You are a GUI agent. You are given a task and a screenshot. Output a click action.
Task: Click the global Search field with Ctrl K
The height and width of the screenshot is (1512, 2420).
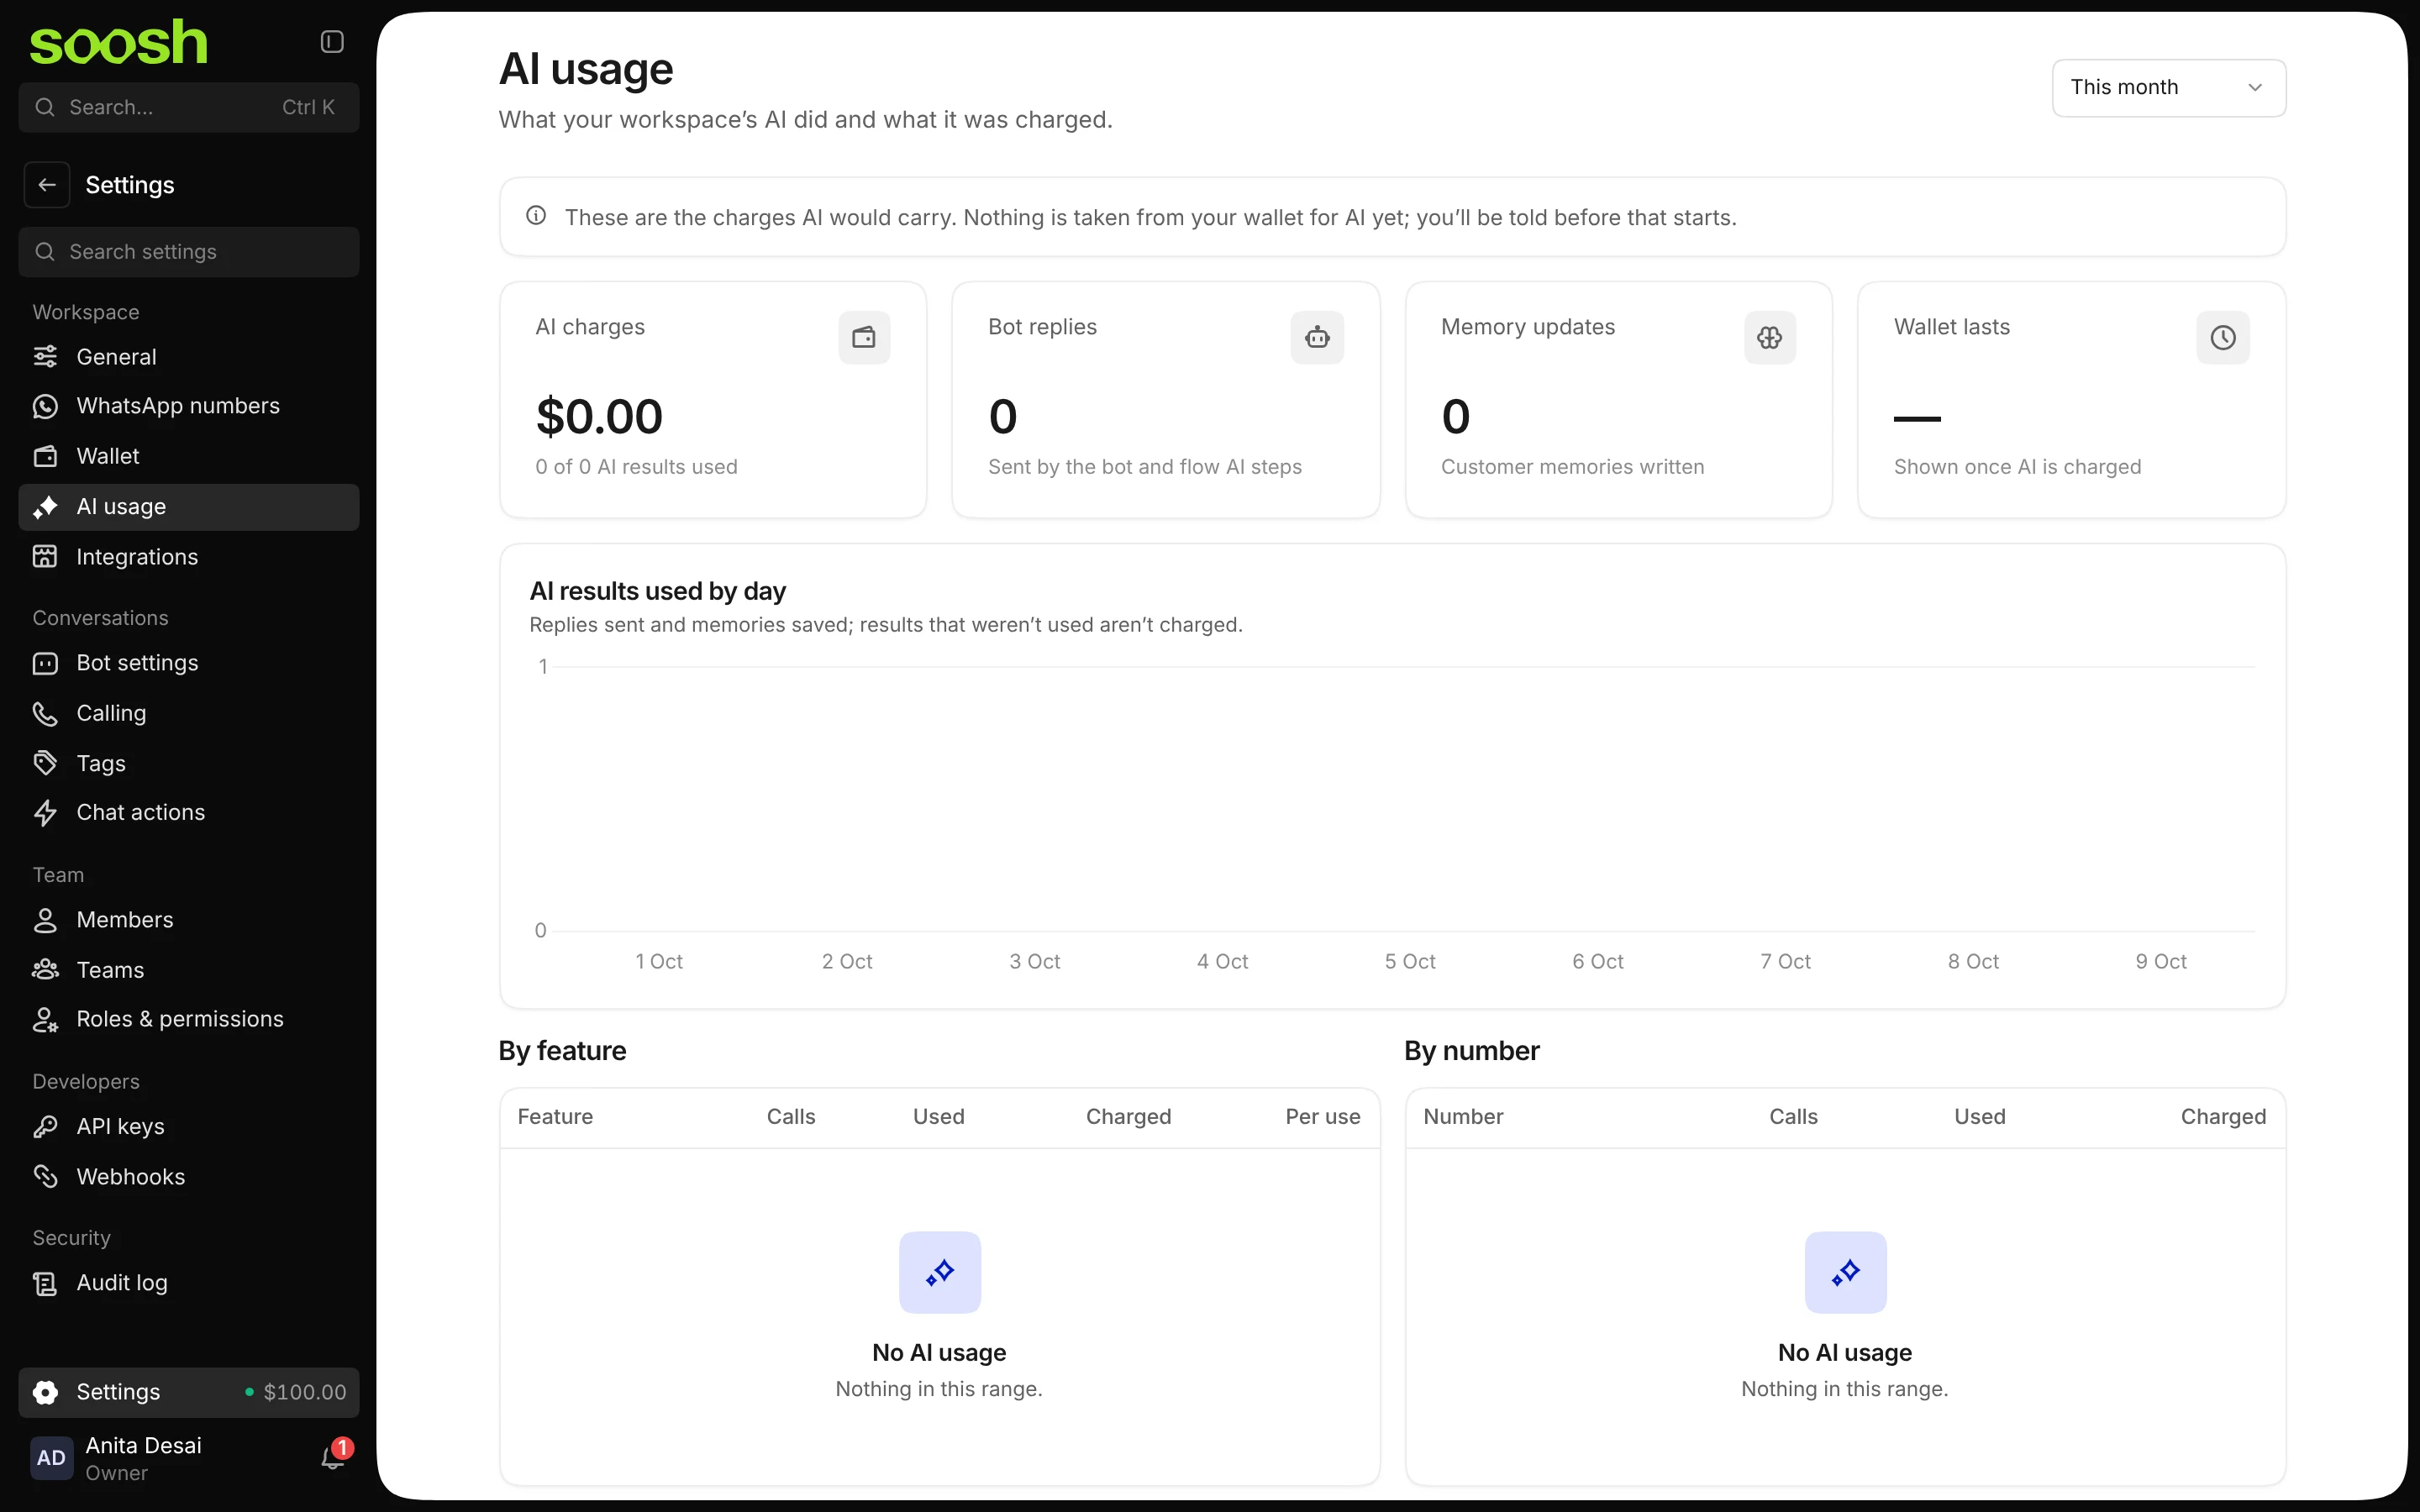pyautogui.click(x=189, y=107)
